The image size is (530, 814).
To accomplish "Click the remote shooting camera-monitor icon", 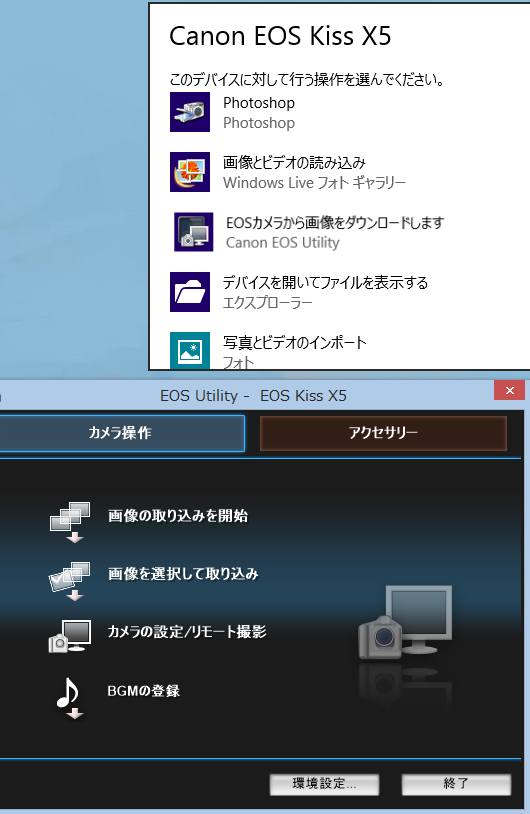I will click(70, 636).
